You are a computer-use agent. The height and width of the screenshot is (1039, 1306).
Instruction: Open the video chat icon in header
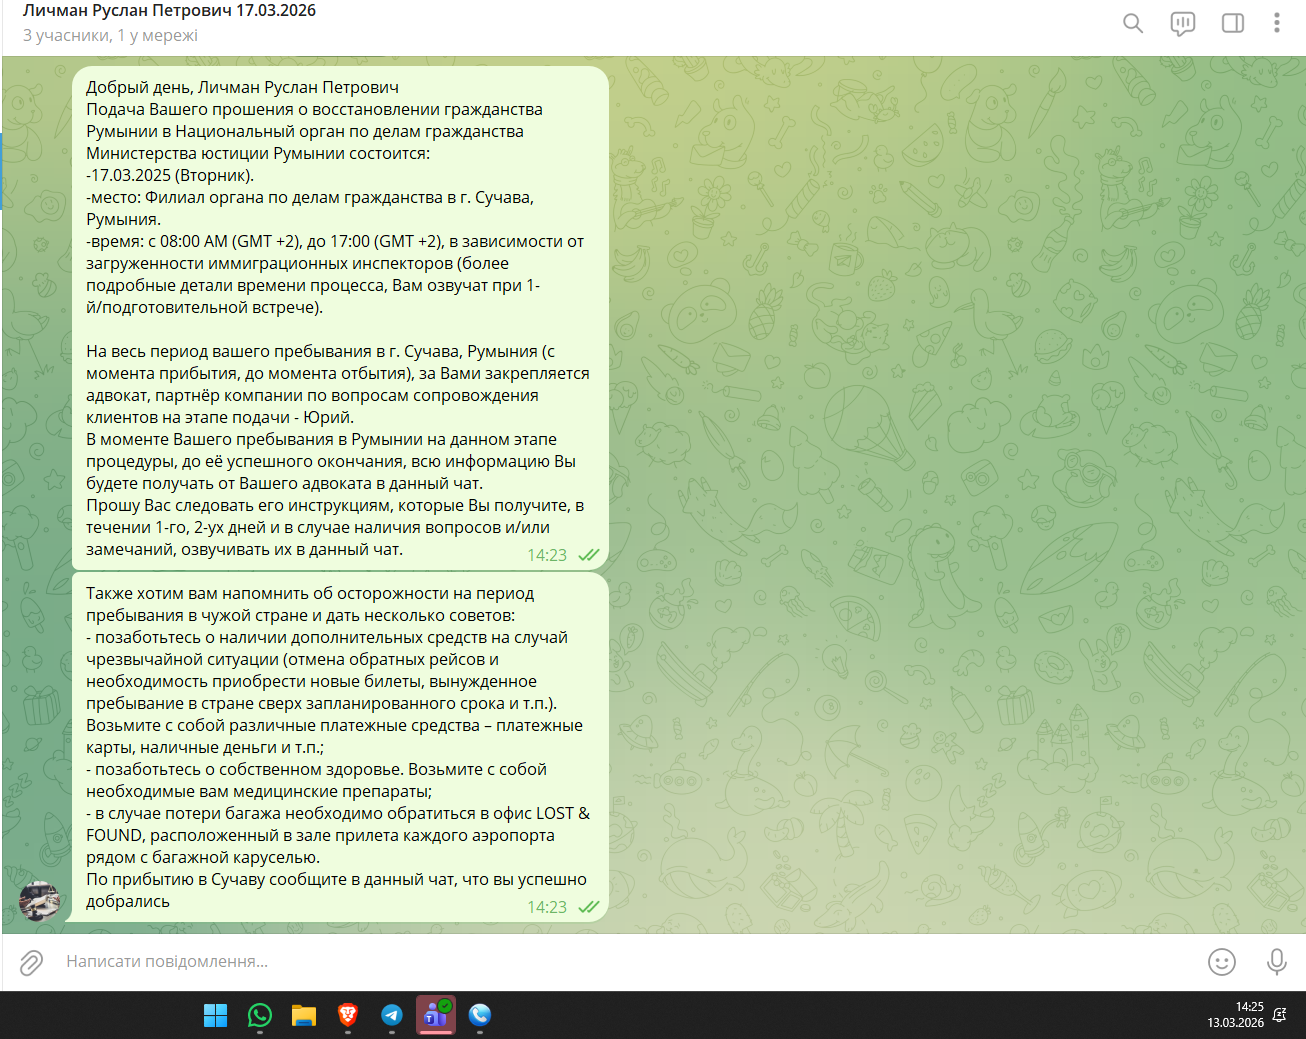(x=1182, y=23)
